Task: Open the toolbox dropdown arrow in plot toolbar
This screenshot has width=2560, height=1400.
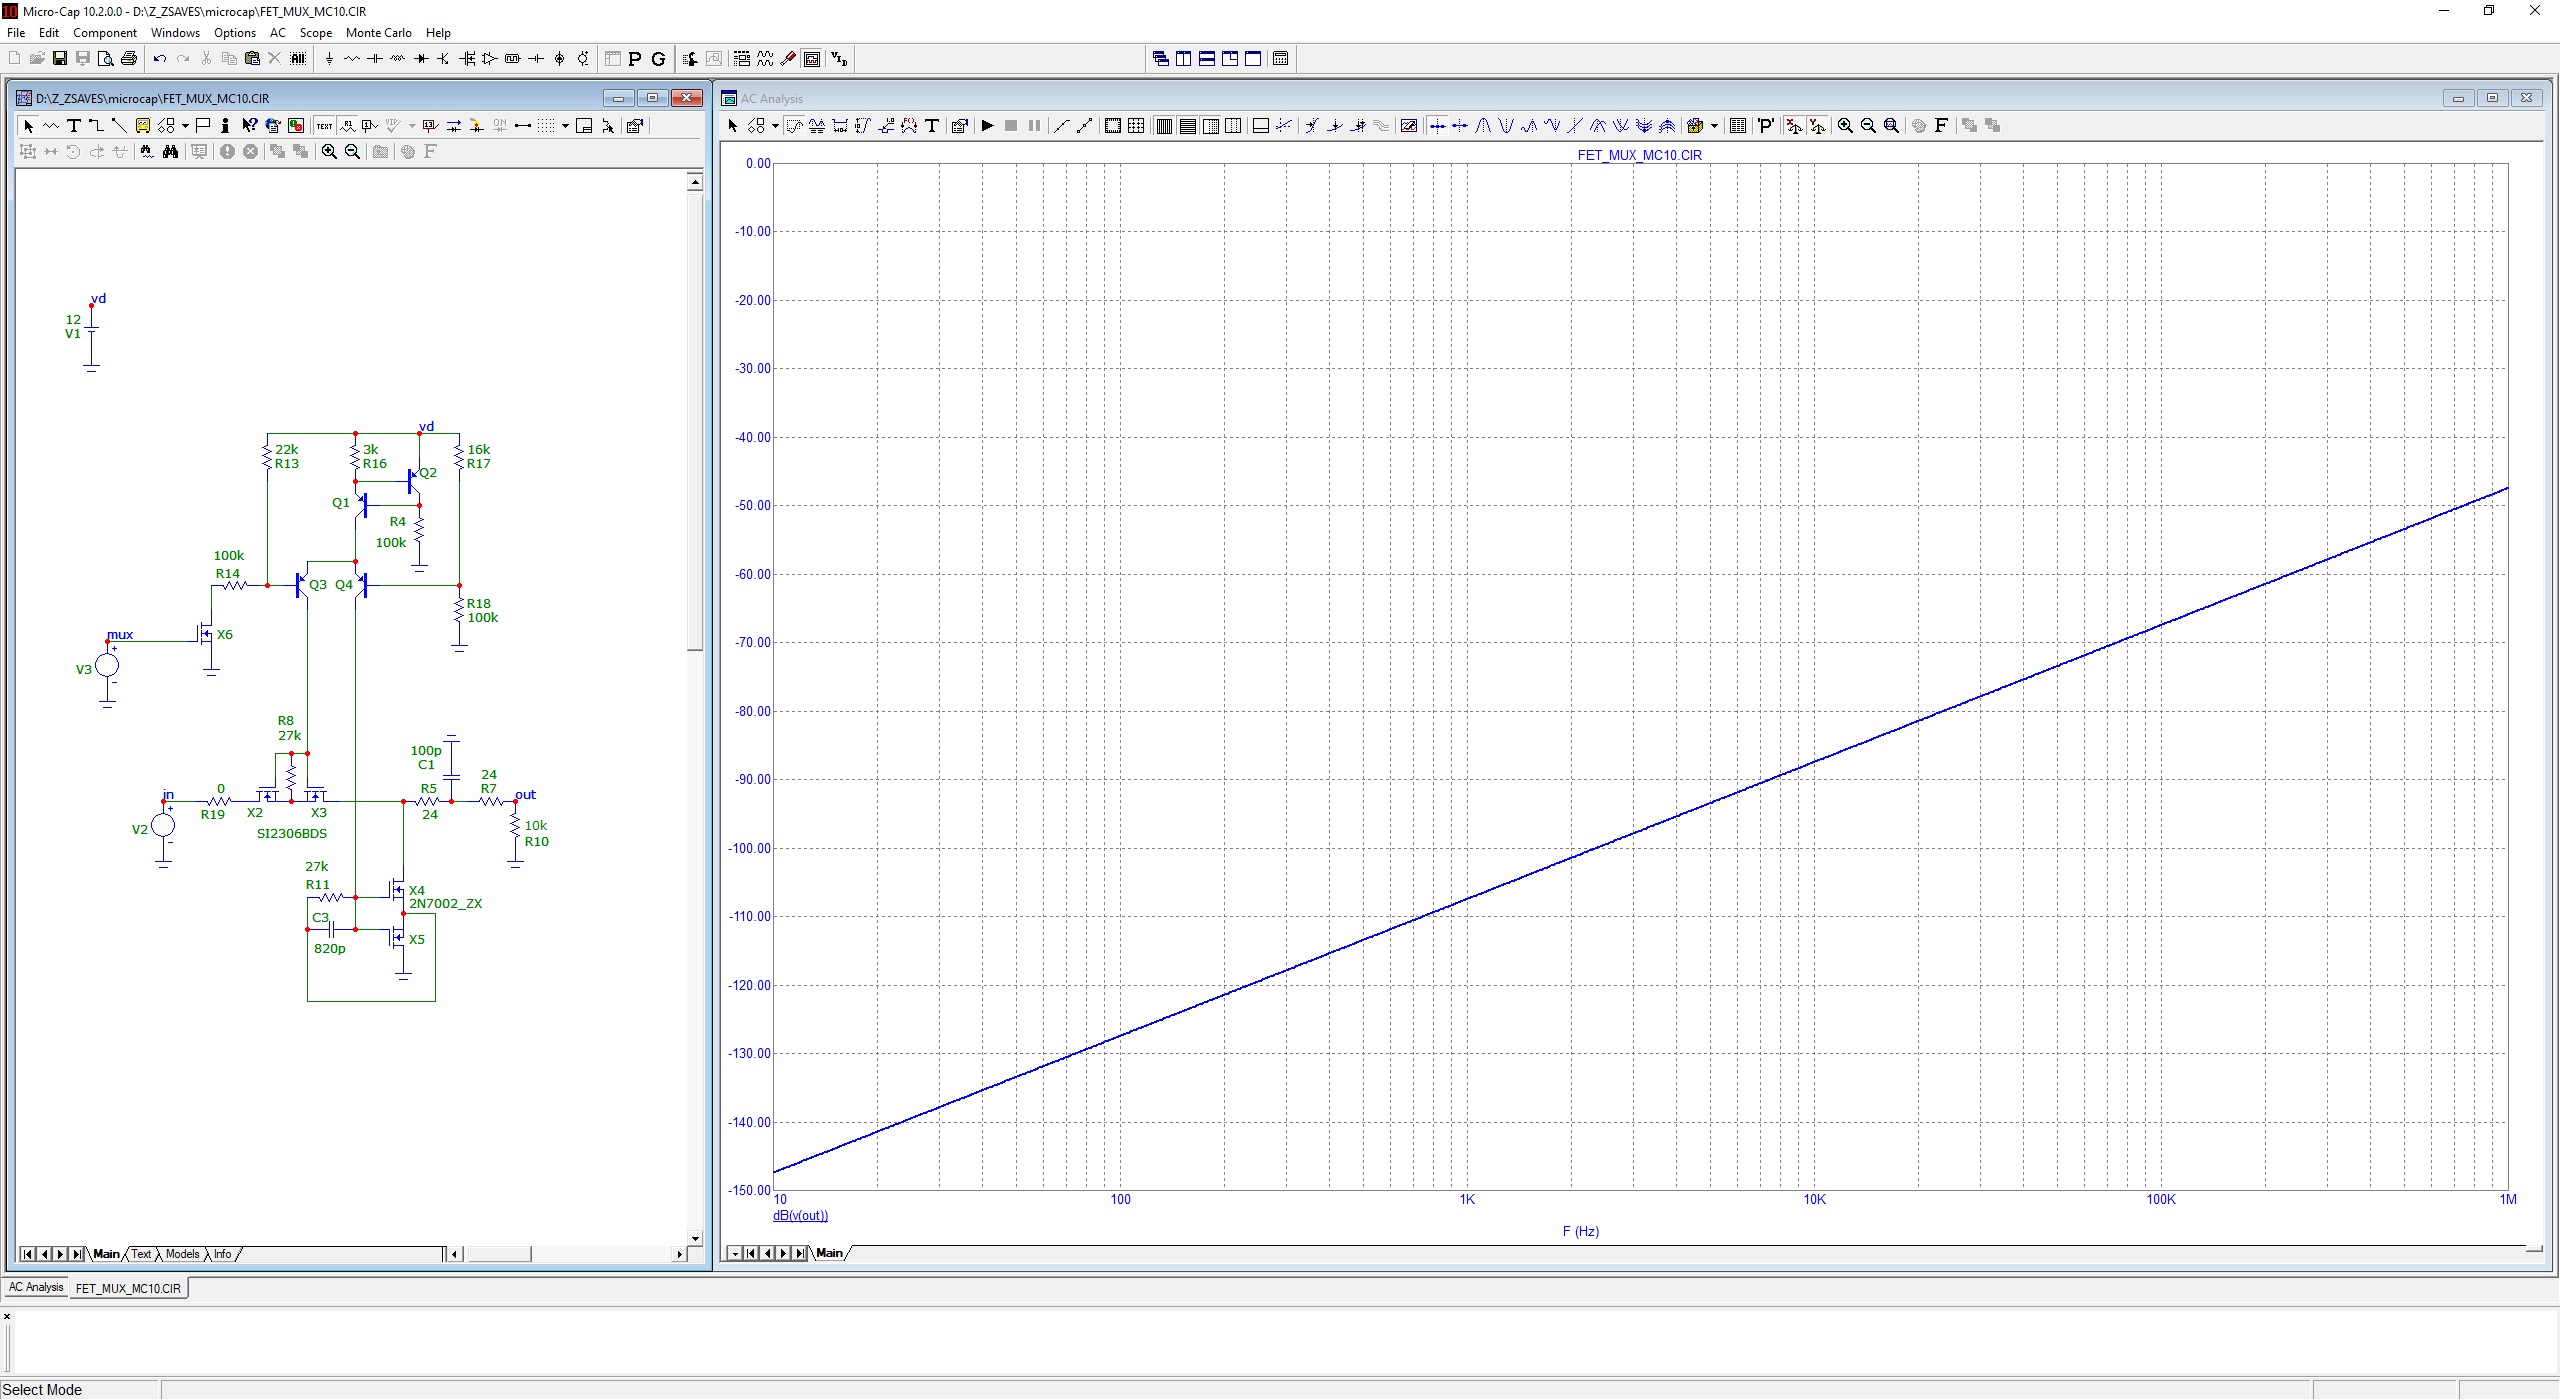Action: point(1714,126)
